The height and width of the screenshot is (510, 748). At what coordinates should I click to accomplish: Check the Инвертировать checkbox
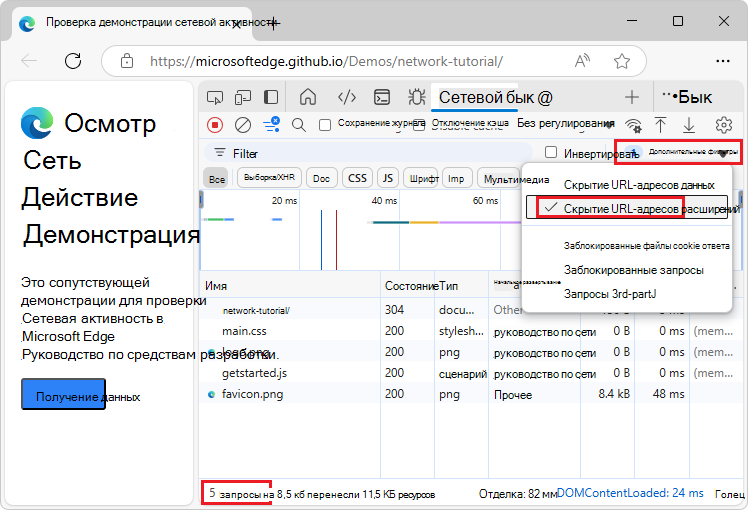(x=551, y=152)
